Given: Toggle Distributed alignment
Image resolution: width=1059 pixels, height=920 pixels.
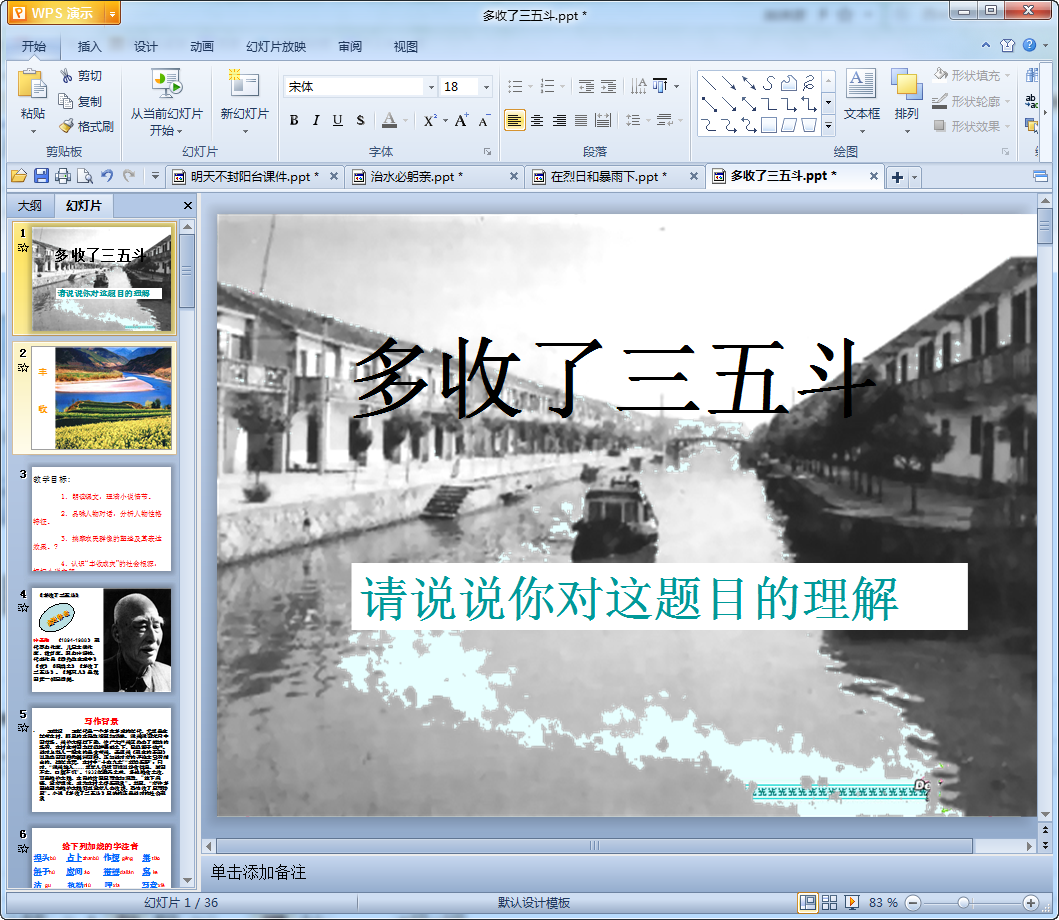Looking at the screenshot, I should (x=603, y=120).
